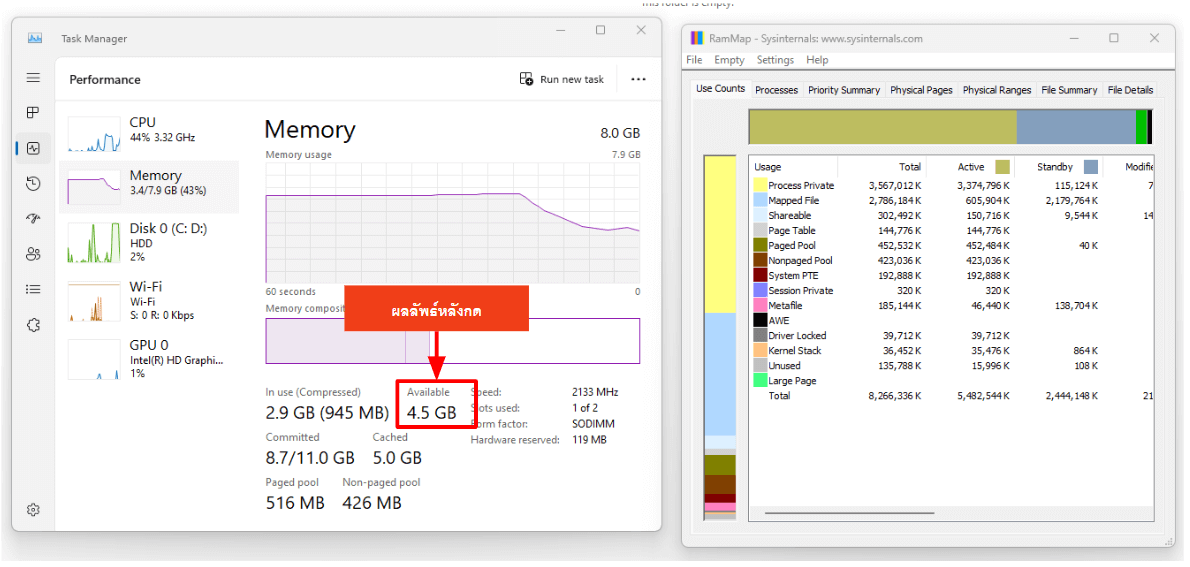
Task: Open the File menu in RamMap
Action: 694,60
